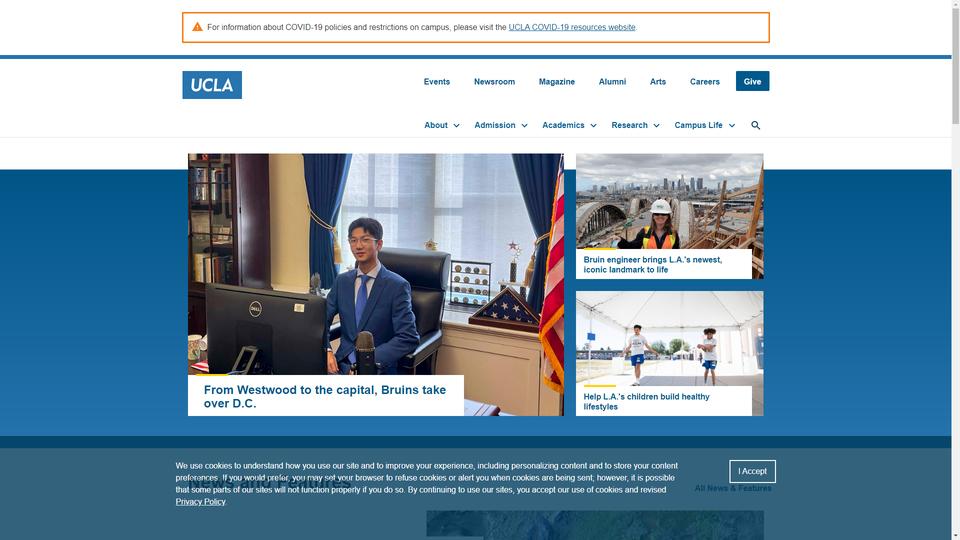Image resolution: width=960 pixels, height=540 pixels.
Task: Expand the Academics menu chevron
Action: point(593,126)
